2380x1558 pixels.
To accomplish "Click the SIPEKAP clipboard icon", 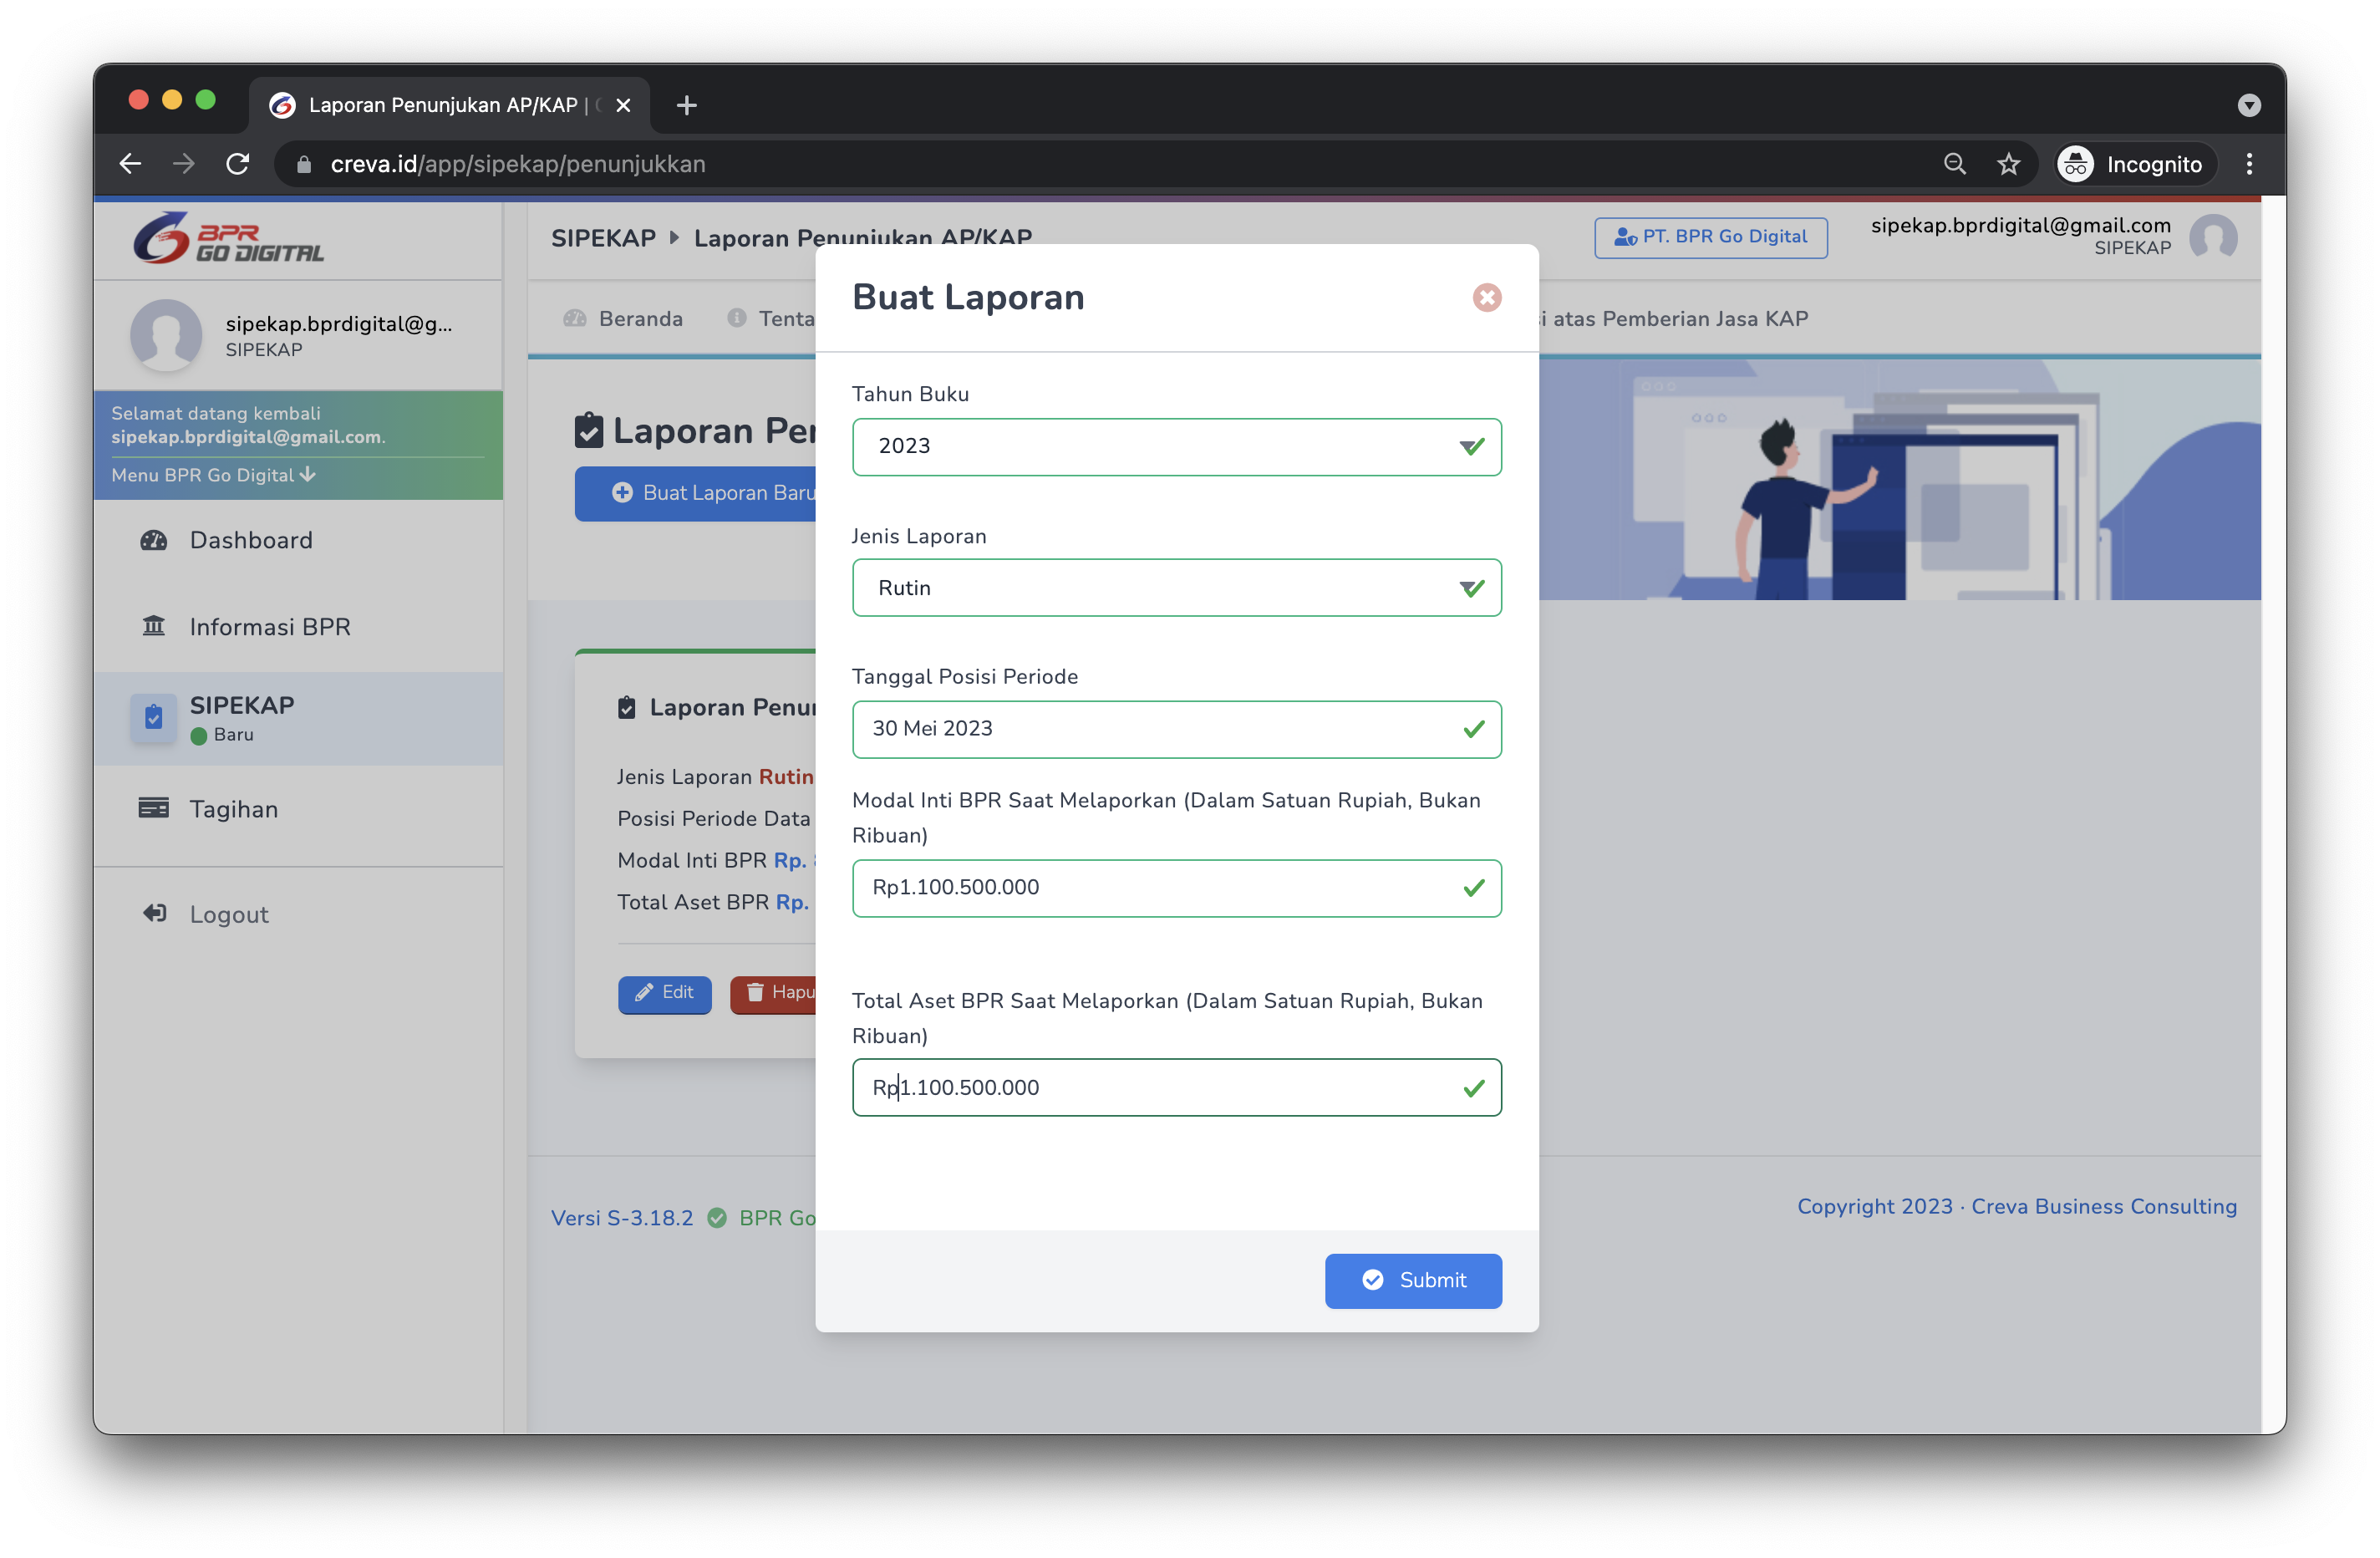I will pos(153,717).
